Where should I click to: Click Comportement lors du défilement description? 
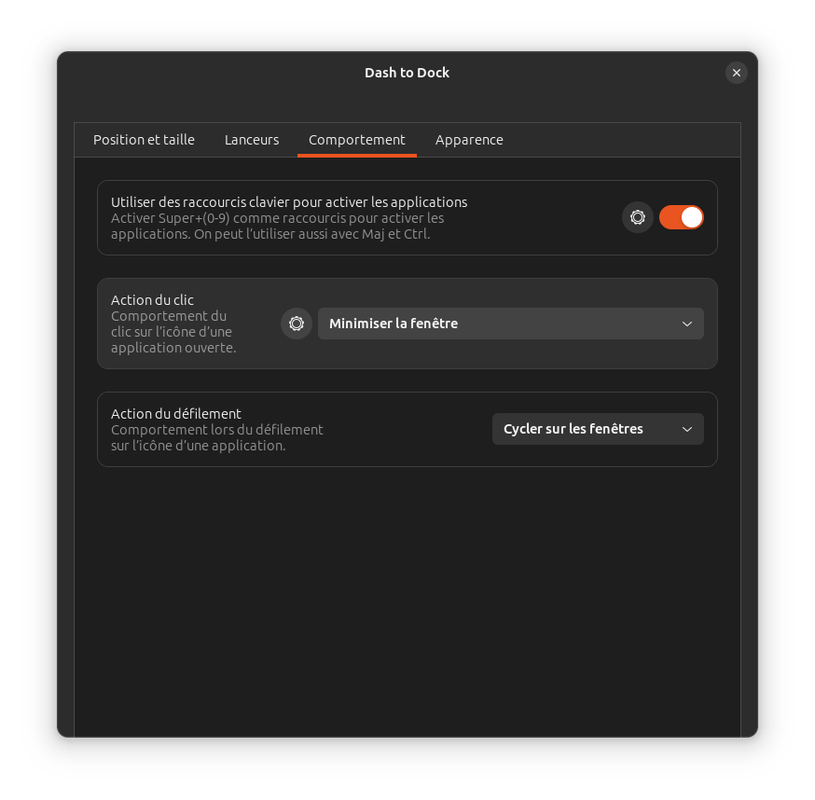coord(217,438)
